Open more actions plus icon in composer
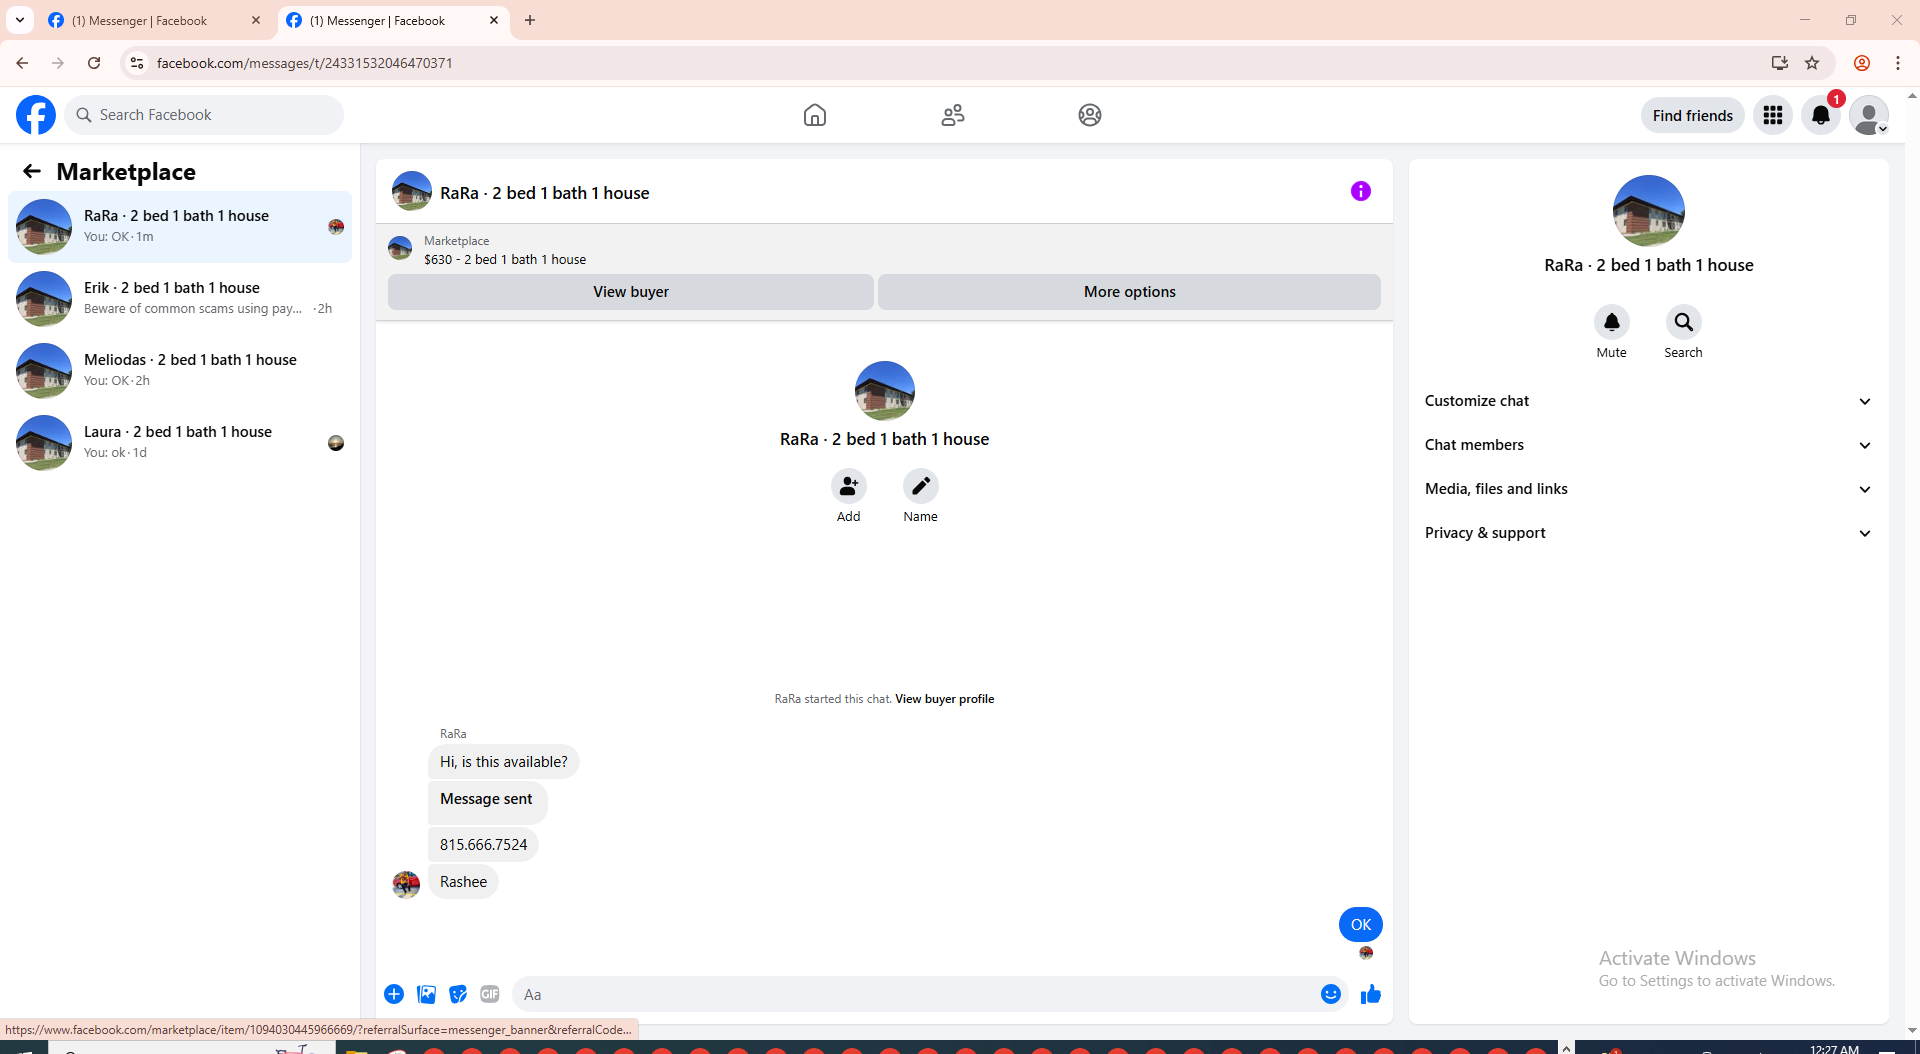 [x=394, y=994]
